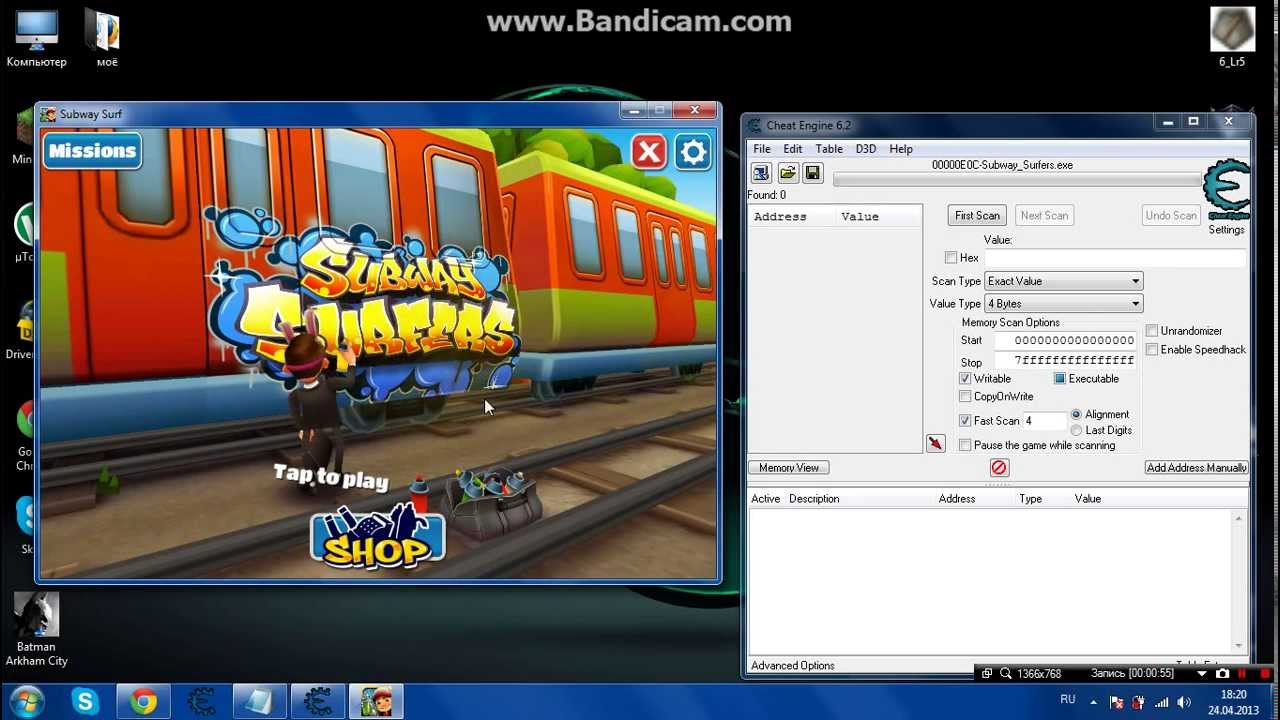1280x720 pixels.
Task: Open the Help menu
Action: [x=901, y=149]
